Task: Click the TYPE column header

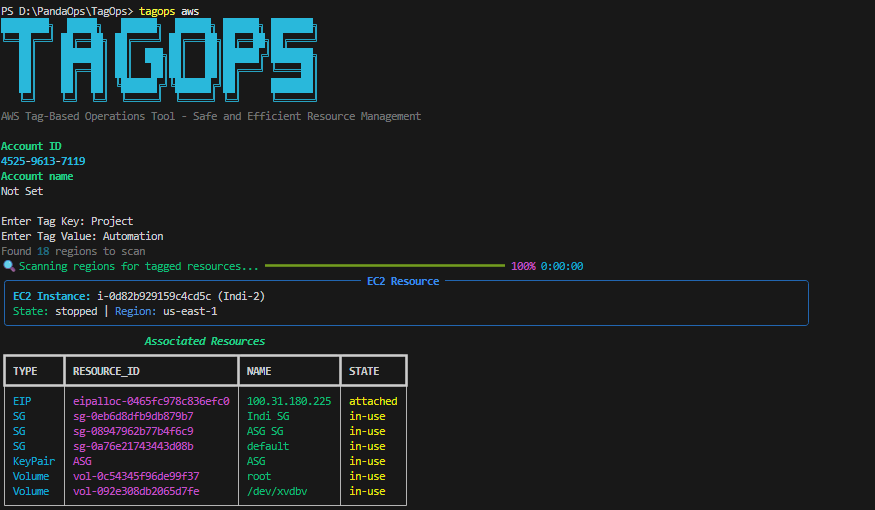Action: (25, 371)
